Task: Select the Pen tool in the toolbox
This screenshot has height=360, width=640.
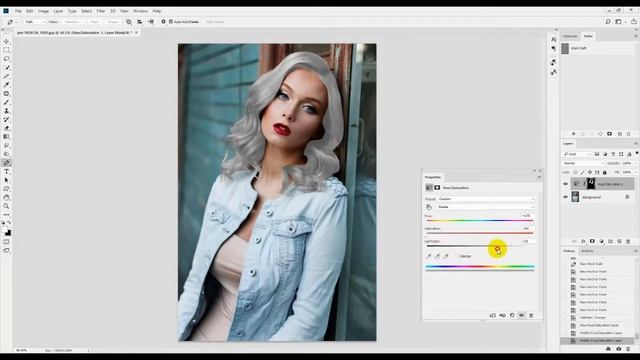Action: click(x=7, y=163)
